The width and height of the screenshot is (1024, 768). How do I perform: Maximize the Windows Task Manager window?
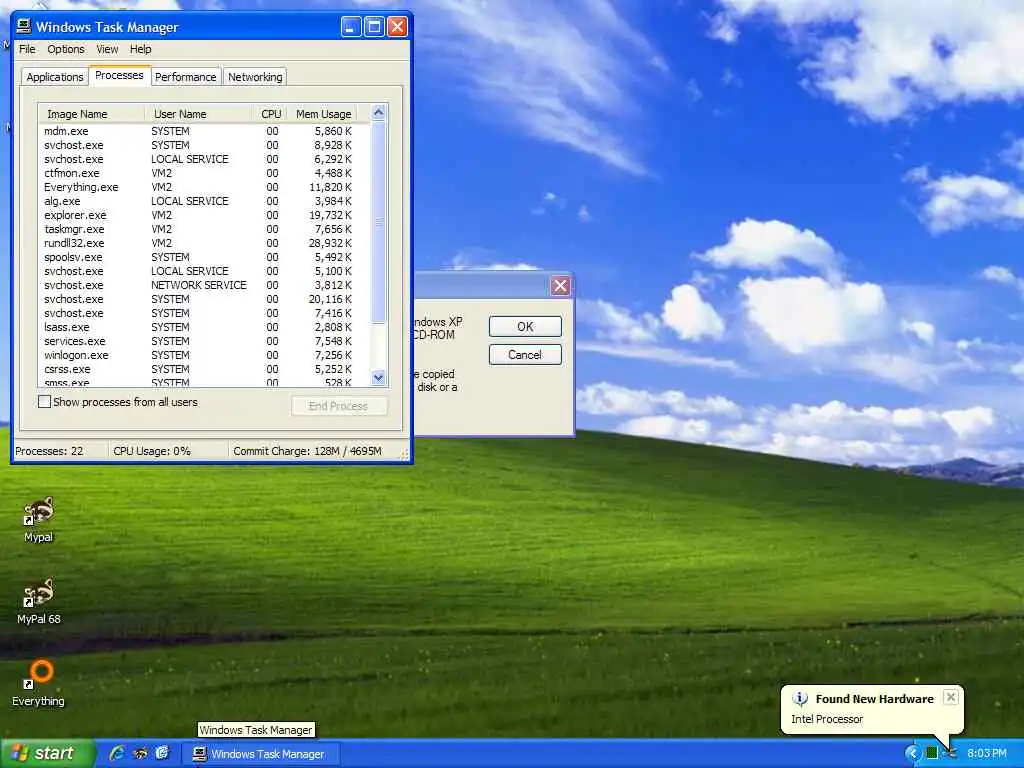point(374,27)
